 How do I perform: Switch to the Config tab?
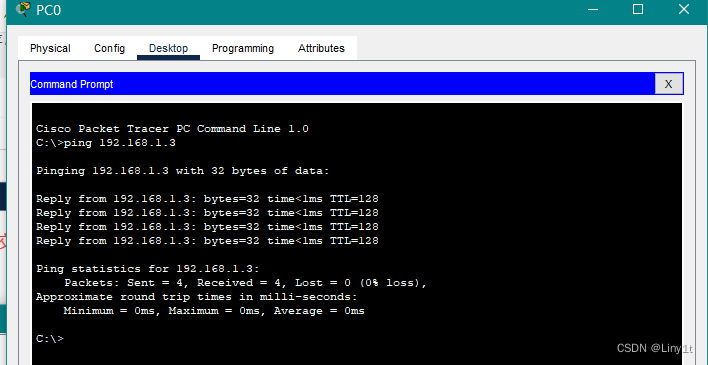[109, 48]
